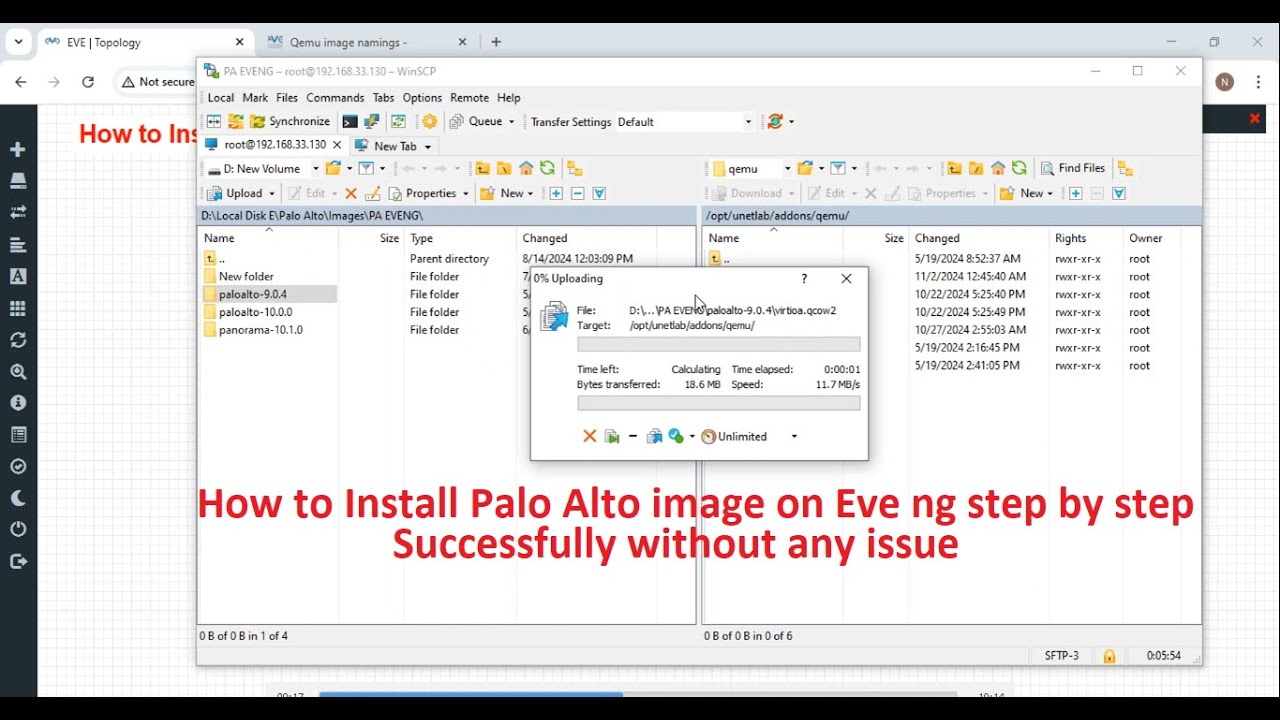This screenshot has width=1280, height=720.
Task: Click the session reconnect globe icon
Action: click(x=774, y=121)
